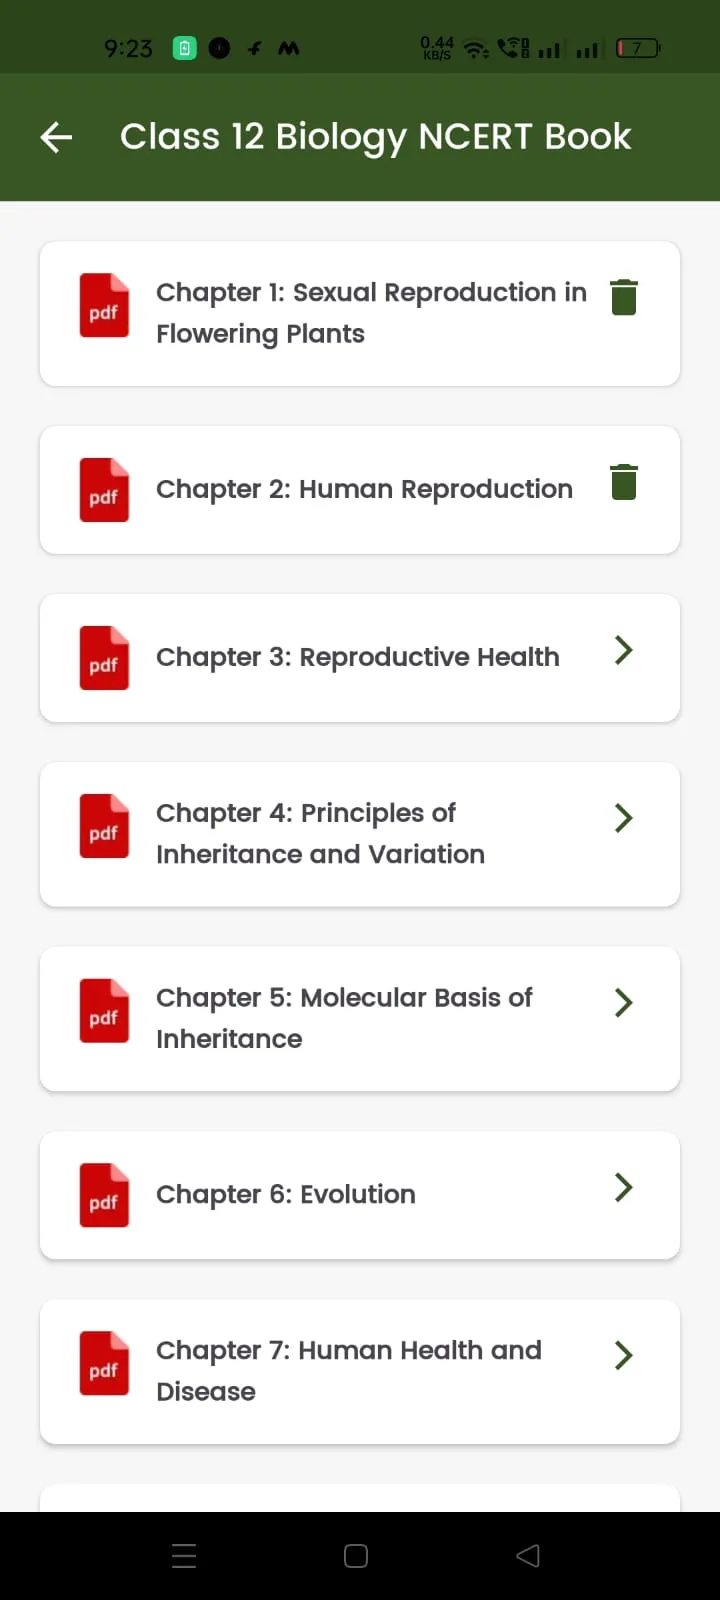The width and height of the screenshot is (720, 1600).
Task: Tap the PDF icon for Chapter 1
Action: click(x=104, y=305)
